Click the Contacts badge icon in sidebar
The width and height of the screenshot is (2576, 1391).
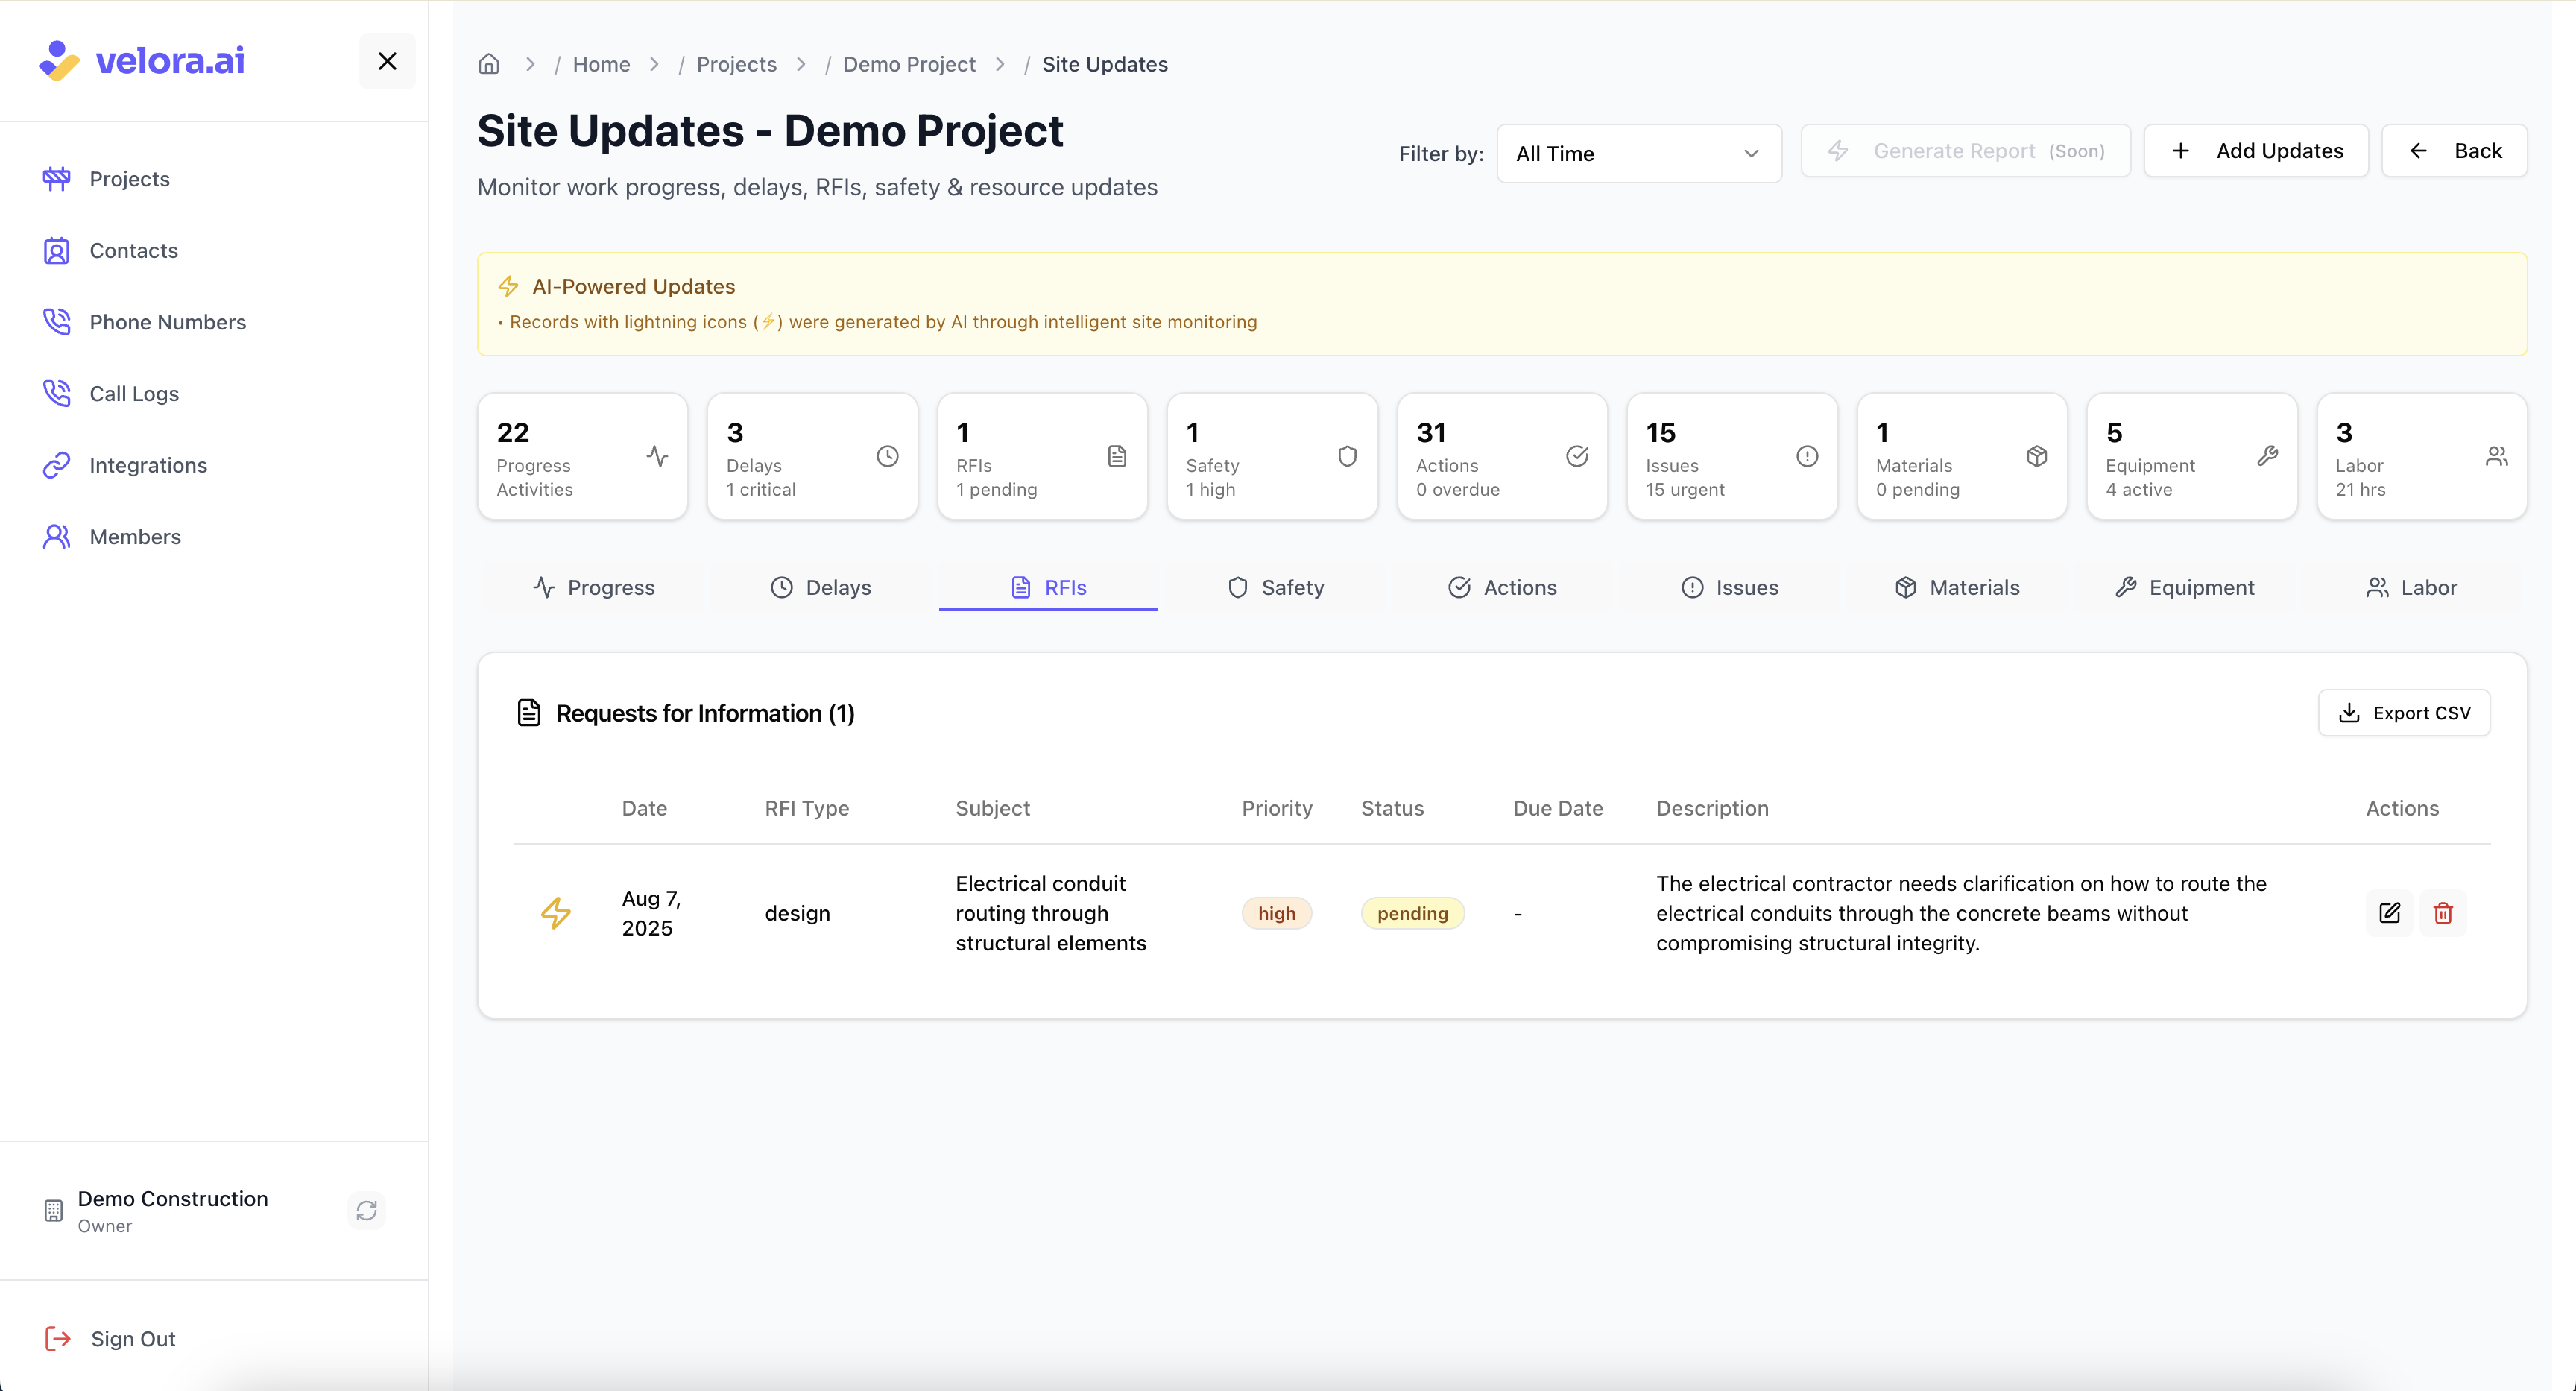click(x=57, y=251)
